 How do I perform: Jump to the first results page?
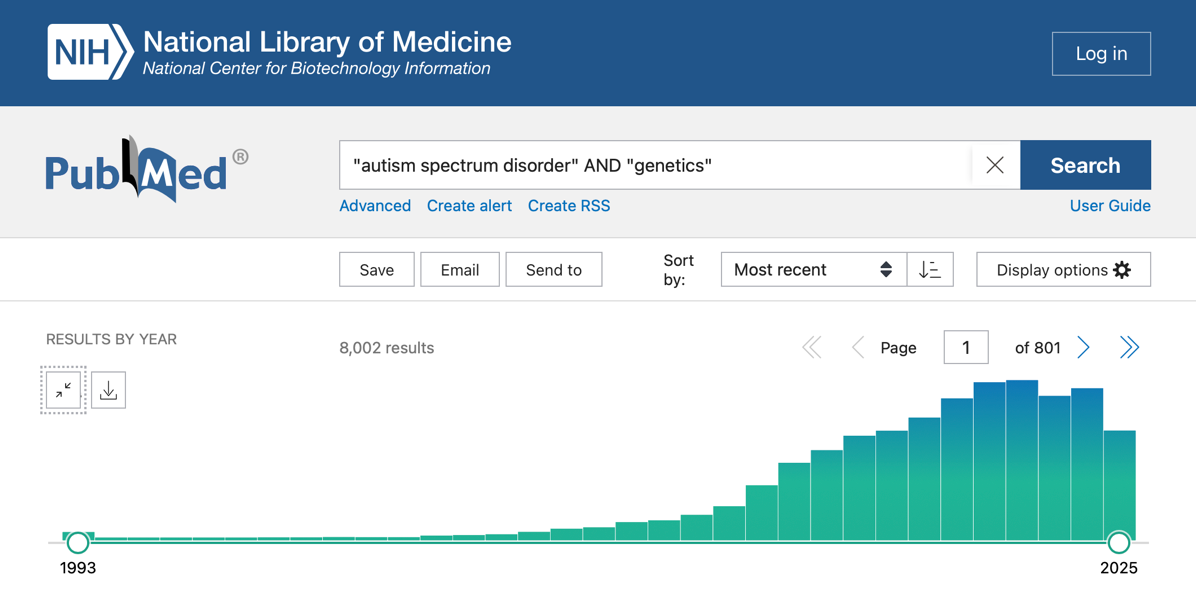coord(812,348)
